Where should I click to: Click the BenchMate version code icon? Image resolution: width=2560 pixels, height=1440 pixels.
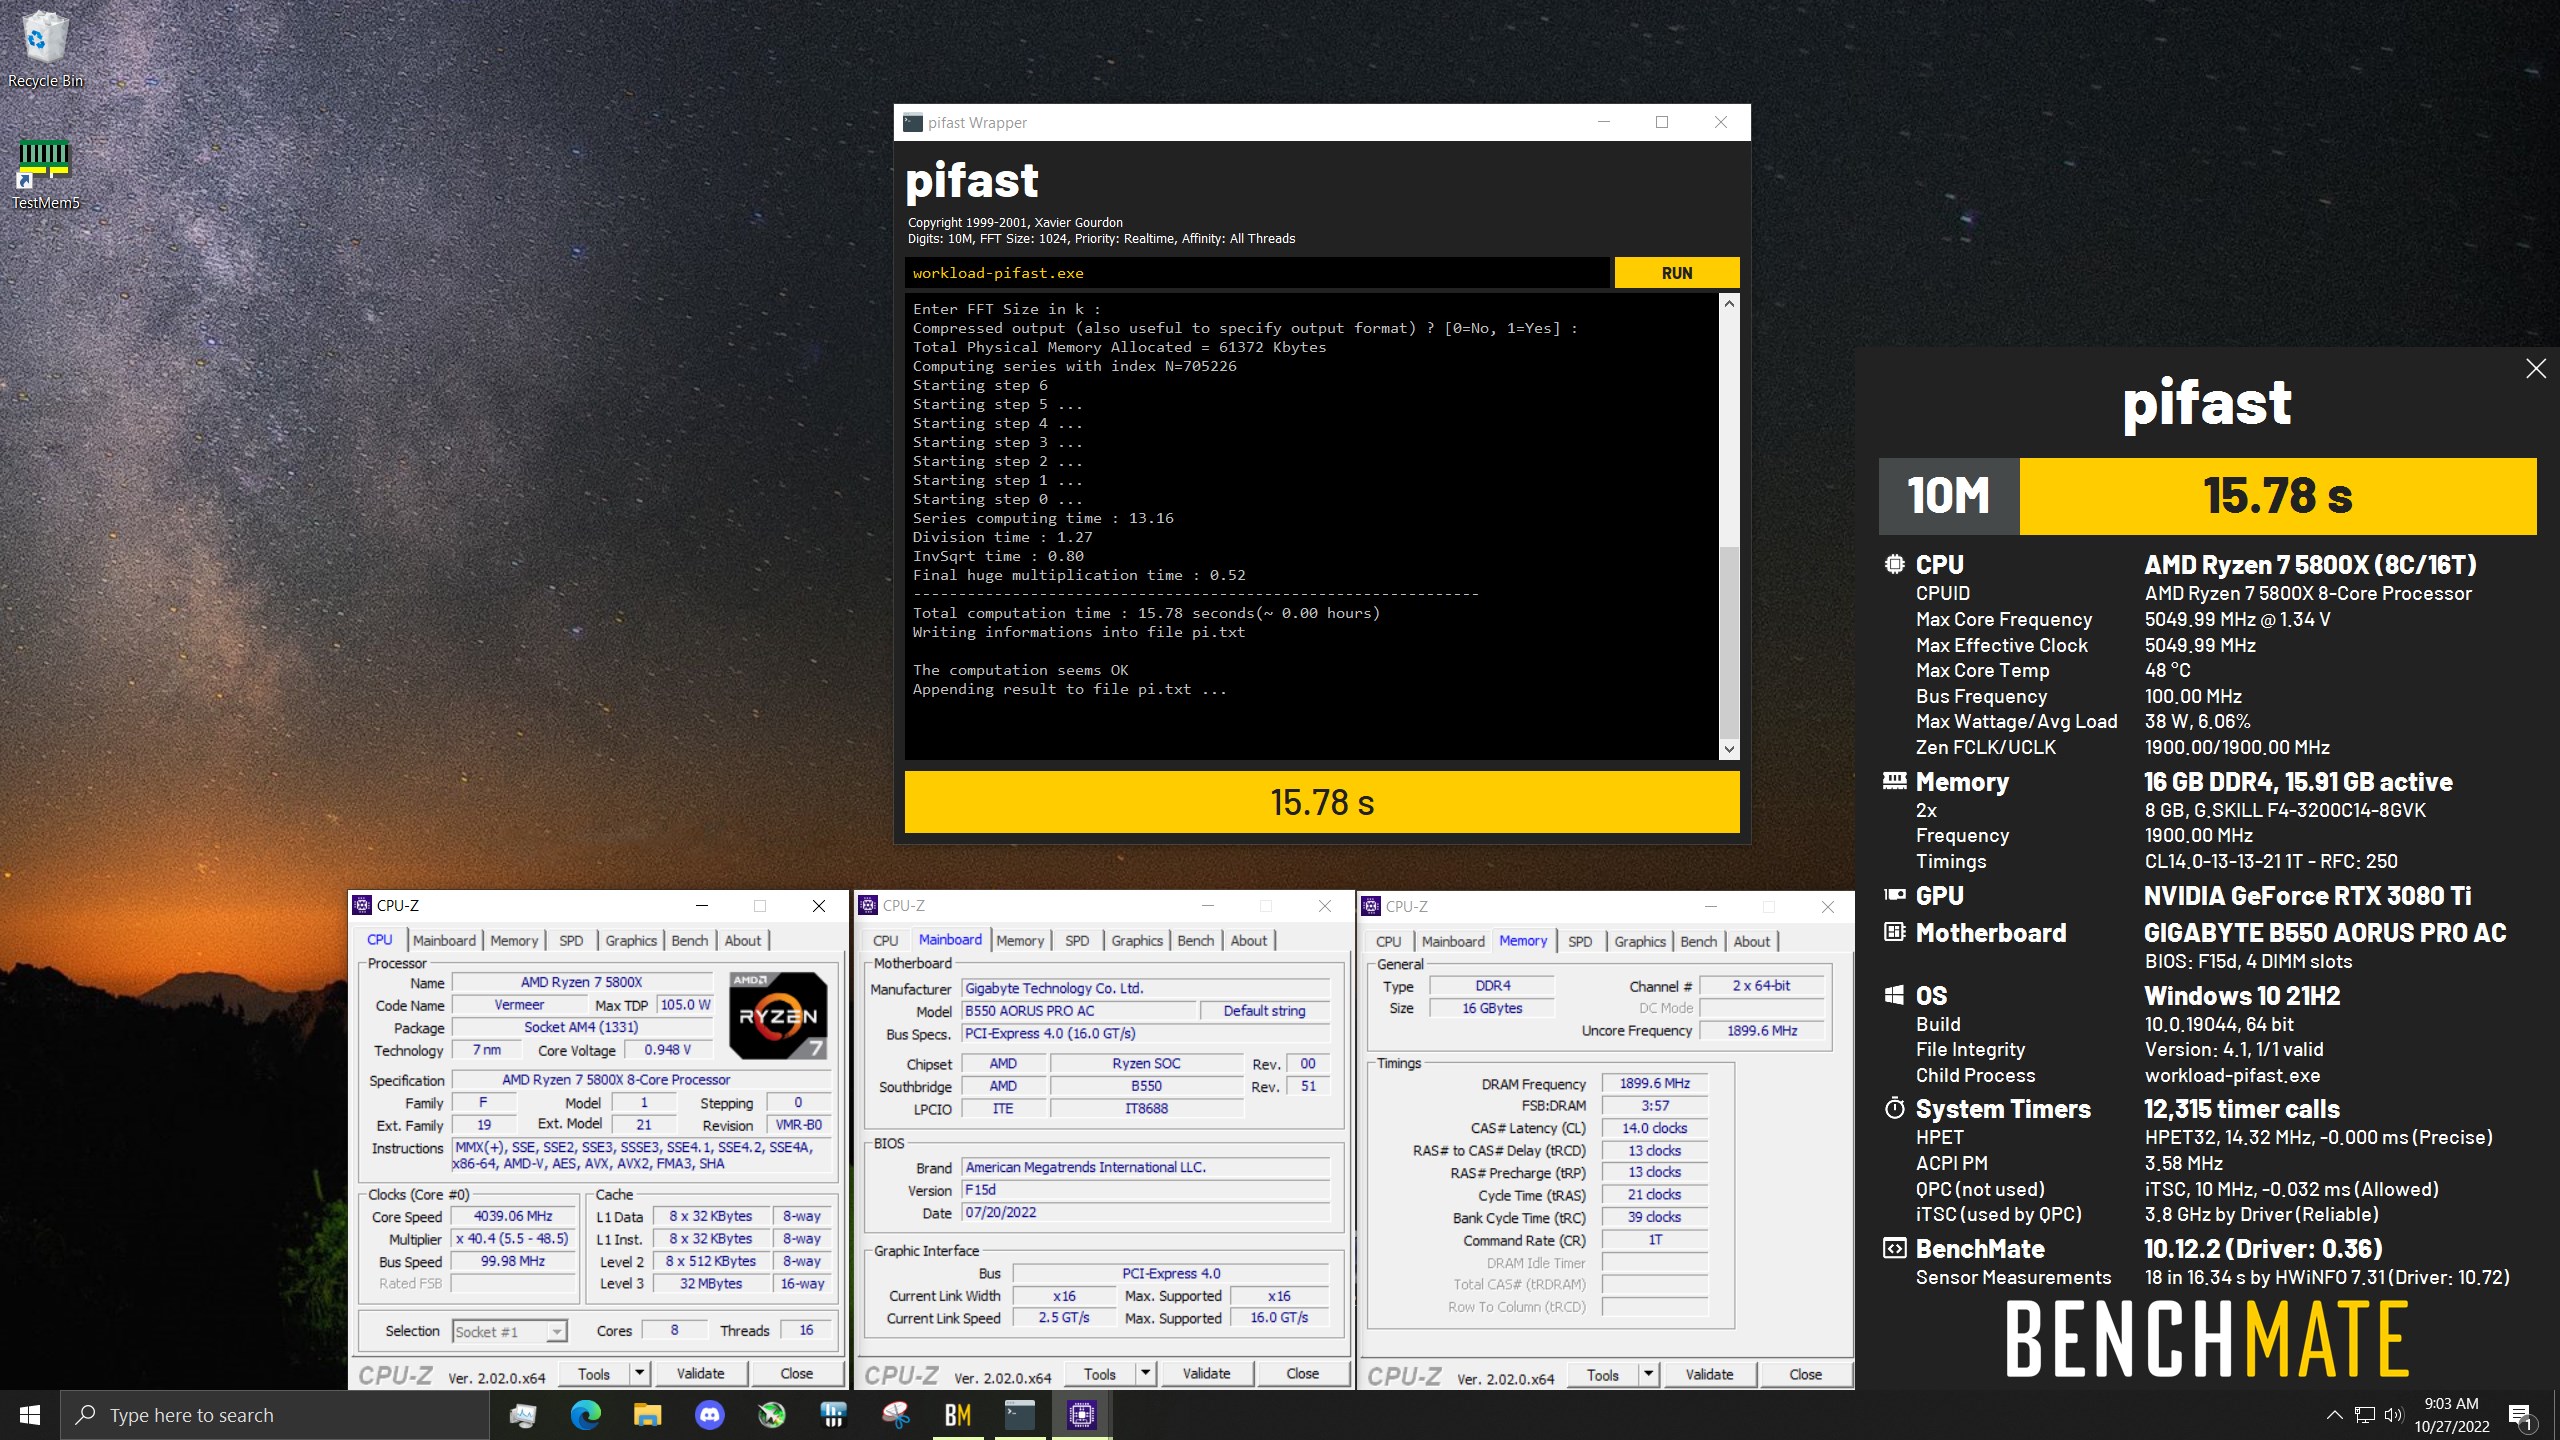1894,1248
